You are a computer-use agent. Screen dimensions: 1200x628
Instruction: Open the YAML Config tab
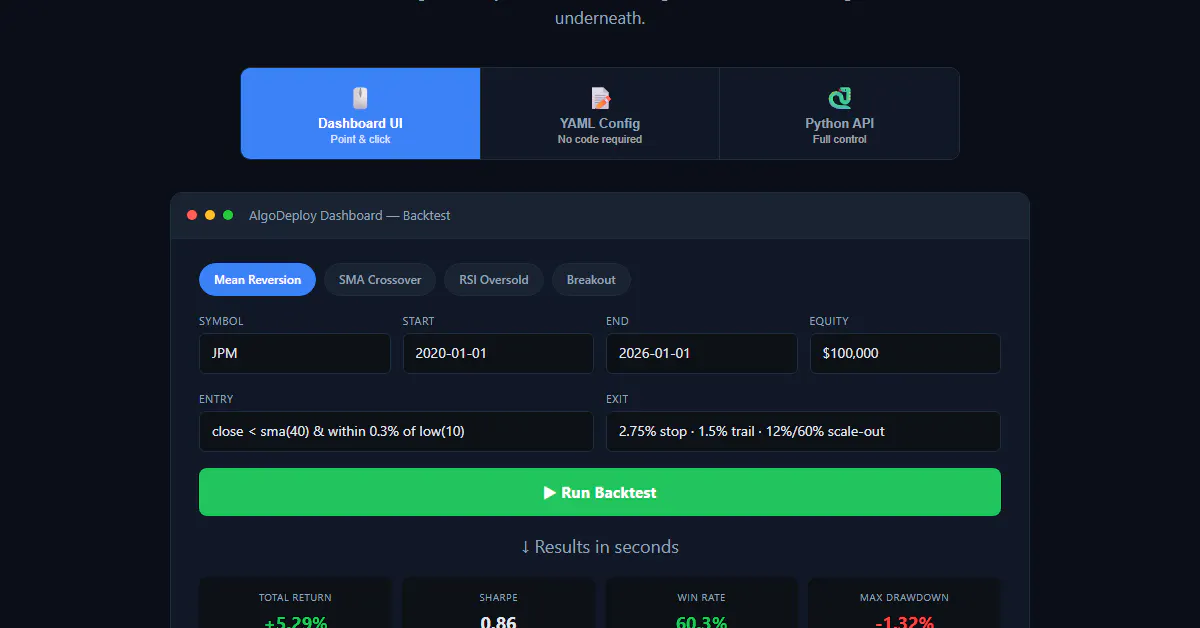click(600, 114)
